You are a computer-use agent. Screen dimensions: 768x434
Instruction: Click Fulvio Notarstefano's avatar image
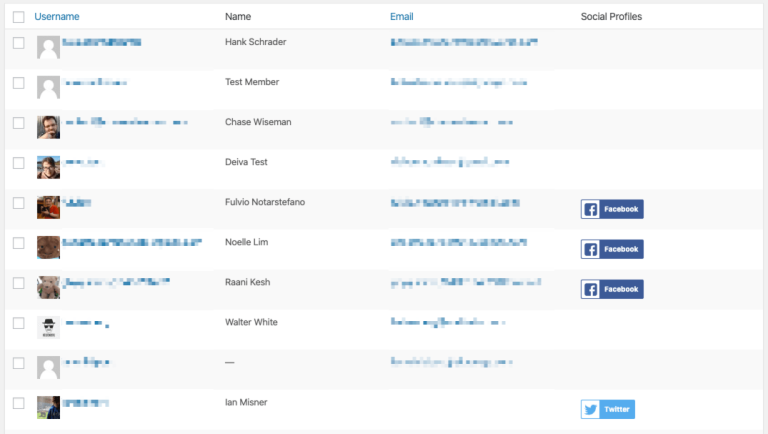[48, 208]
